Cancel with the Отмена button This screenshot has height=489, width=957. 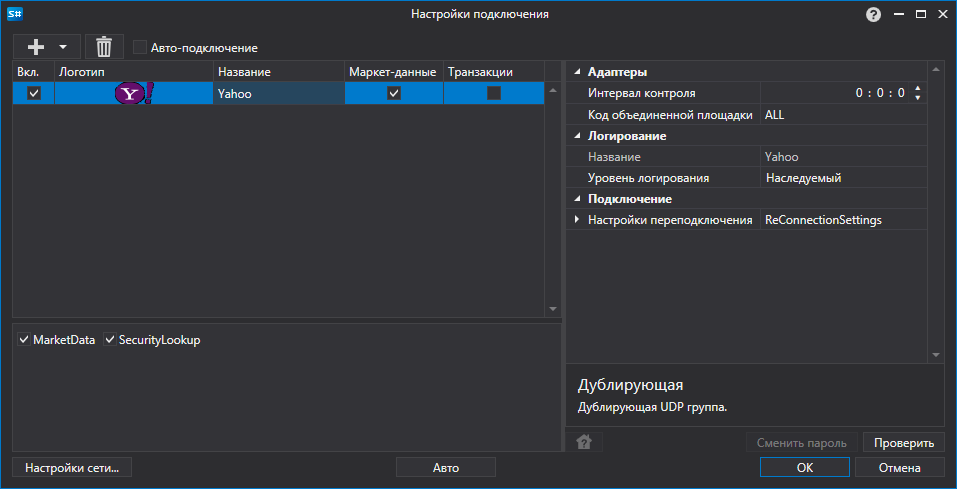click(900, 468)
